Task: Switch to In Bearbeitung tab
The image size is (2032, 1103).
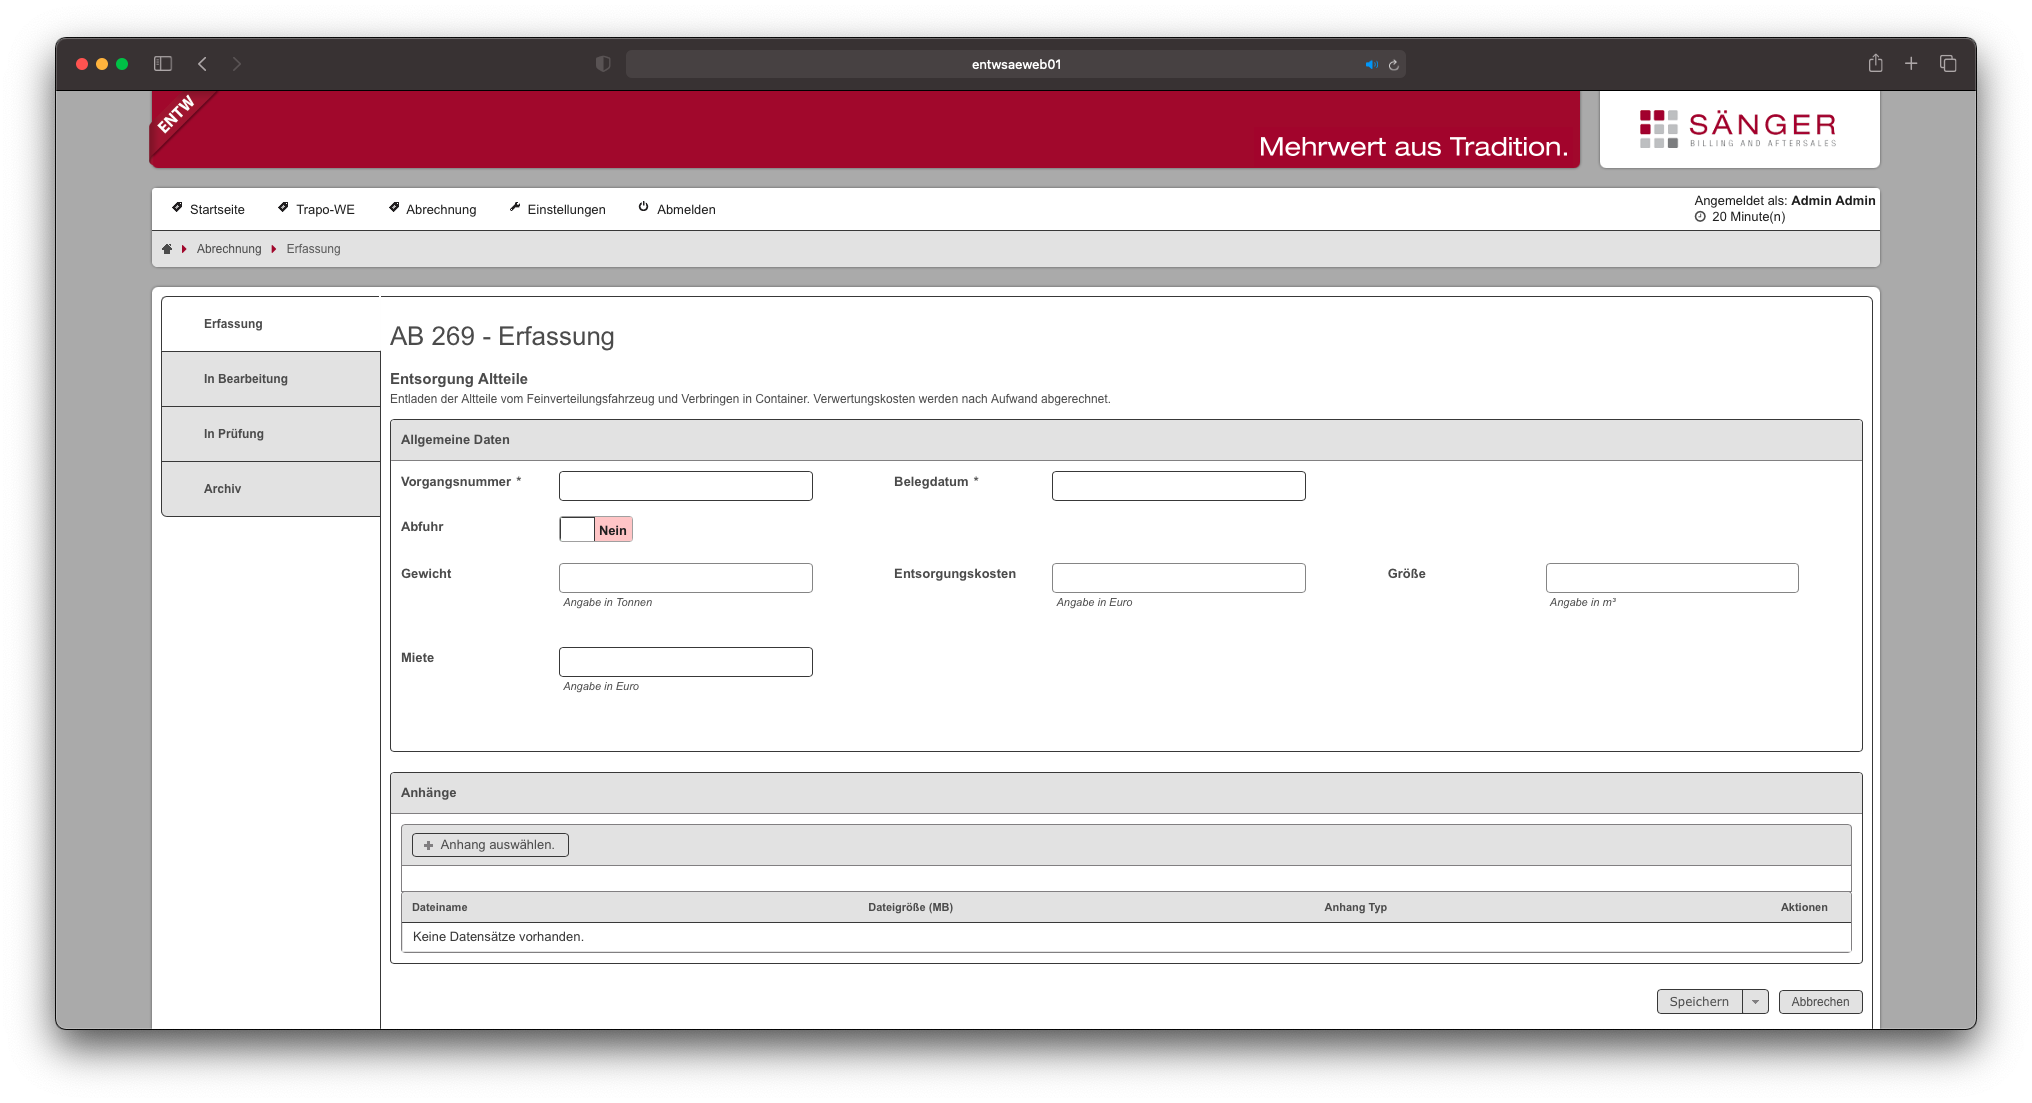Action: click(271, 379)
